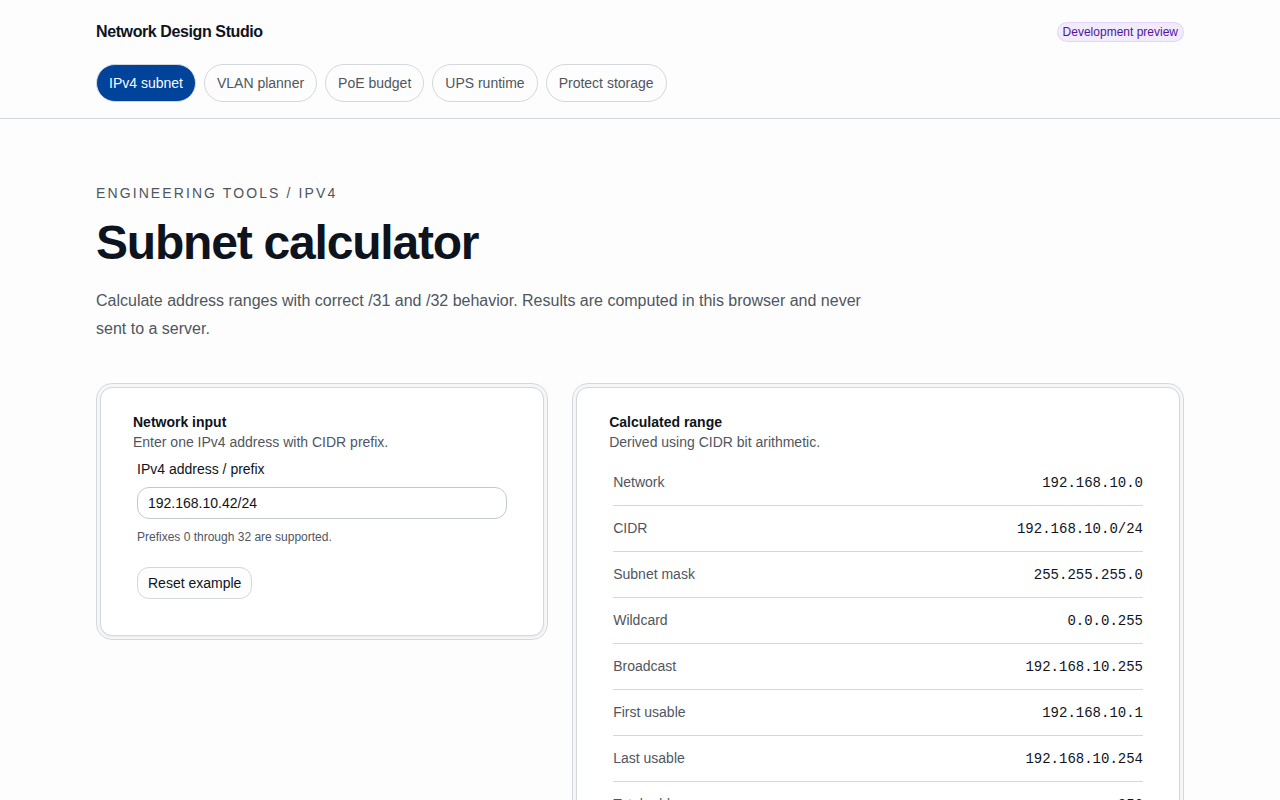1280x800 pixels.
Task: Select the Last usable value 192.168.10.254
Action: pyautogui.click(x=1084, y=758)
